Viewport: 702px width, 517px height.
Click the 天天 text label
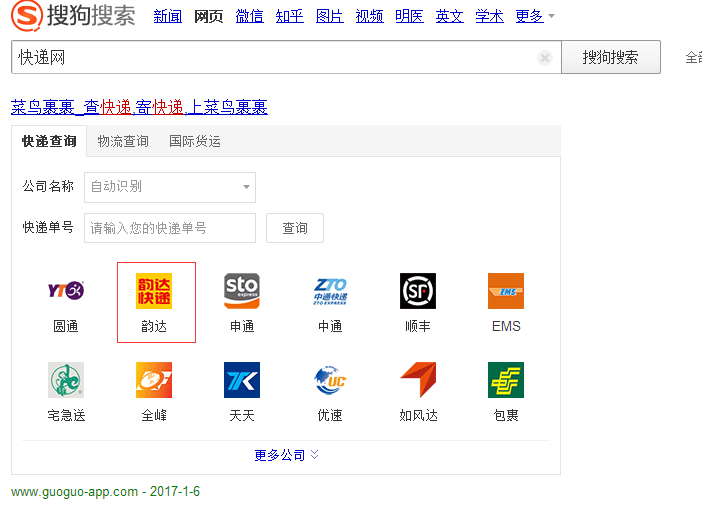tap(242, 416)
